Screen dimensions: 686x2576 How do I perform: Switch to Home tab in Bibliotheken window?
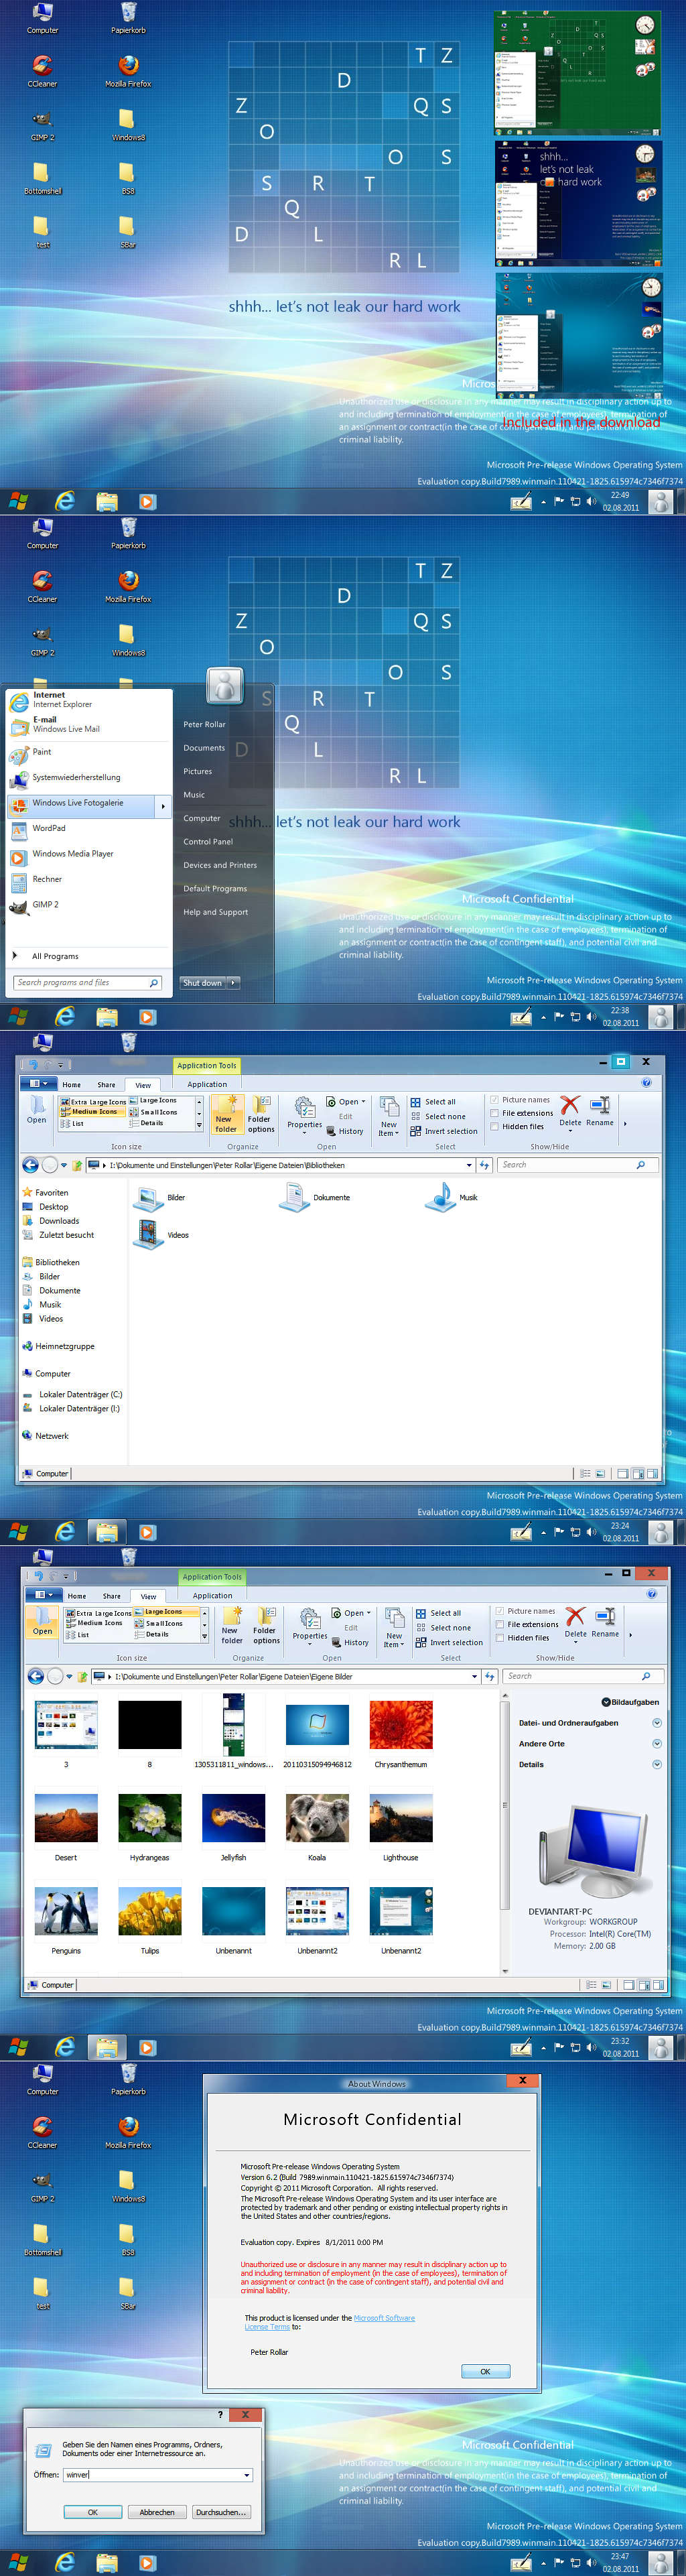tap(72, 1085)
